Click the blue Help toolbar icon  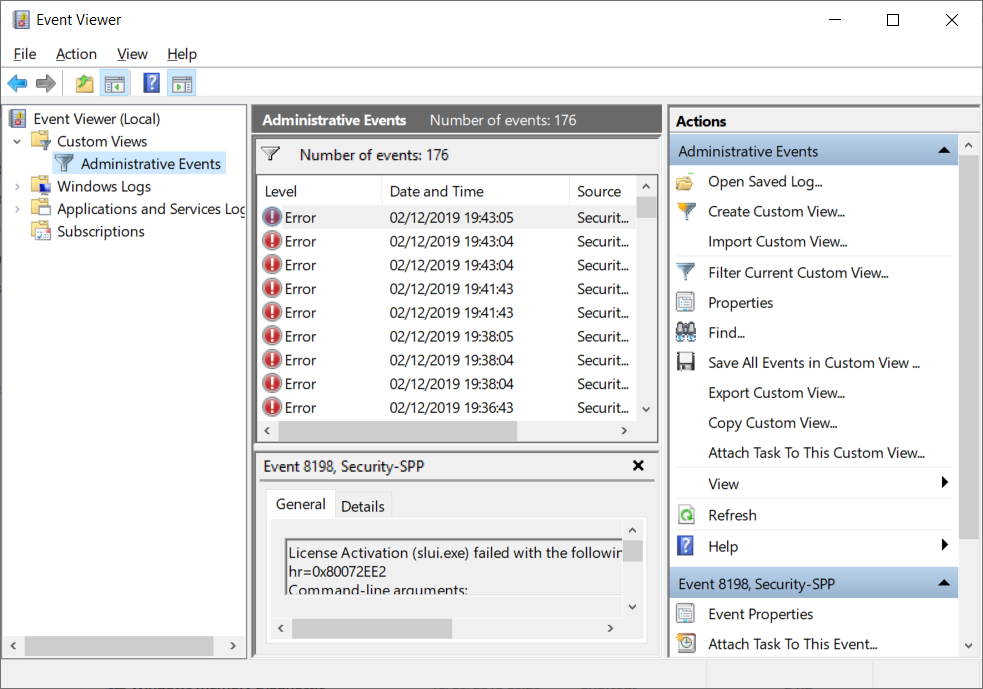pos(151,83)
